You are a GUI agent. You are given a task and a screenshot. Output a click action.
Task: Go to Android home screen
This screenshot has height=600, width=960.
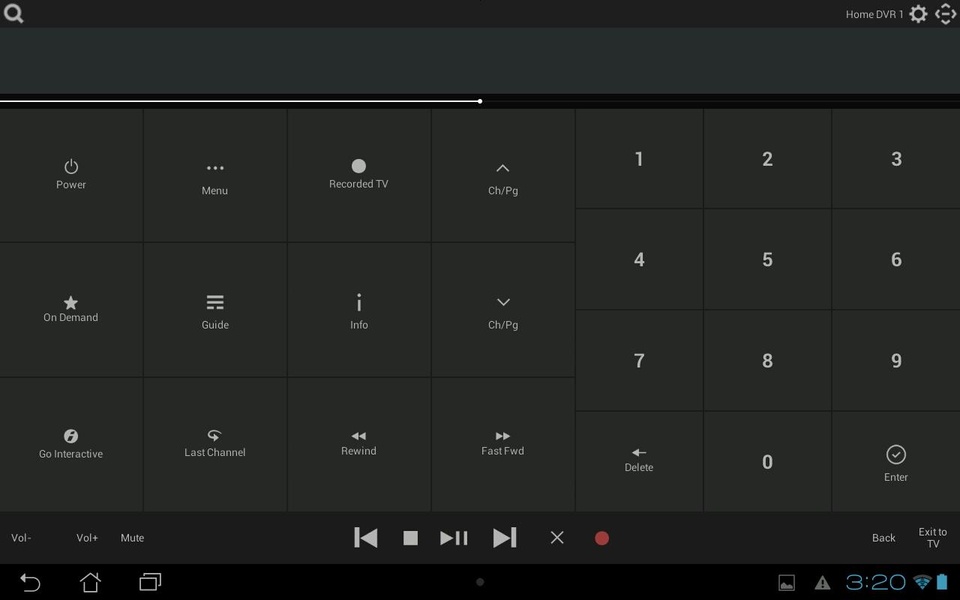tap(91, 582)
